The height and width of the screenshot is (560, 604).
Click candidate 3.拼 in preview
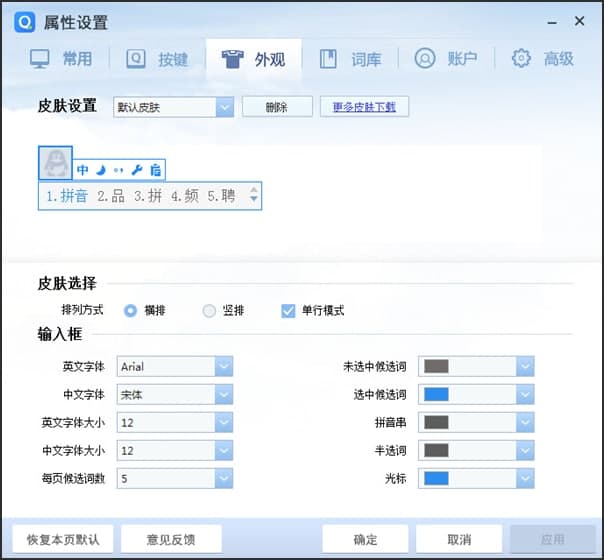tap(148, 196)
